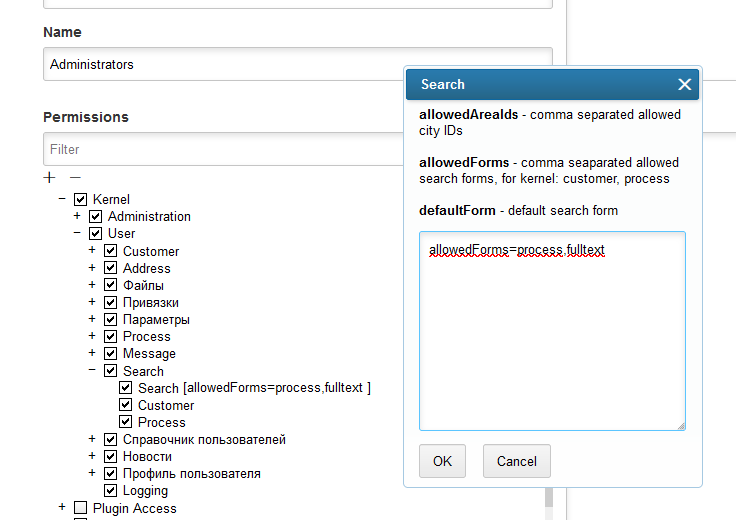Collapse all permissions with minus icon

[x=75, y=177]
